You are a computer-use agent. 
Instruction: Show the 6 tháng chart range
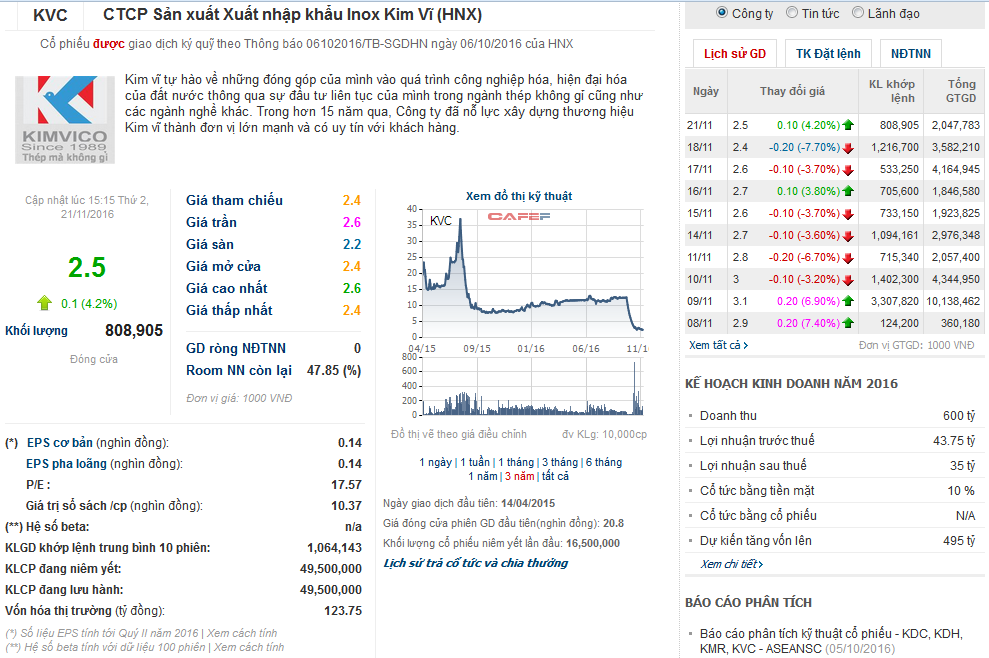604,462
